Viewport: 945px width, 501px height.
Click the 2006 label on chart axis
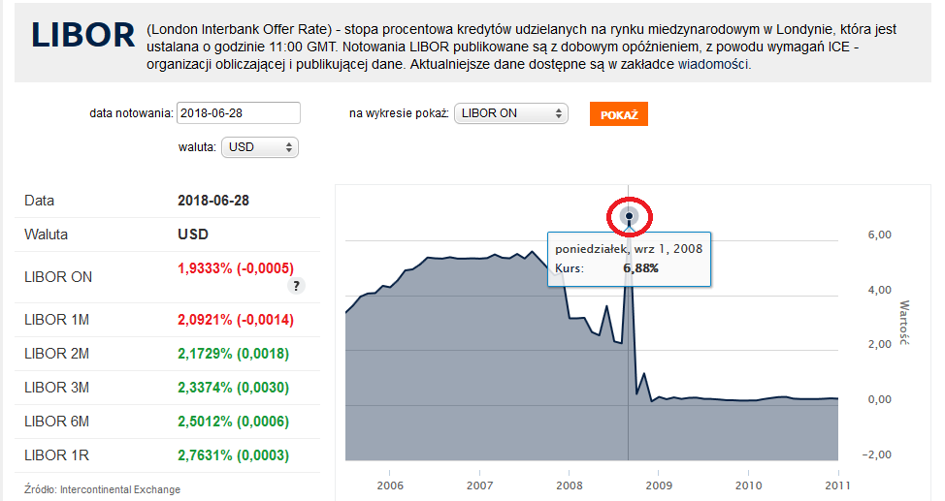coord(389,485)
